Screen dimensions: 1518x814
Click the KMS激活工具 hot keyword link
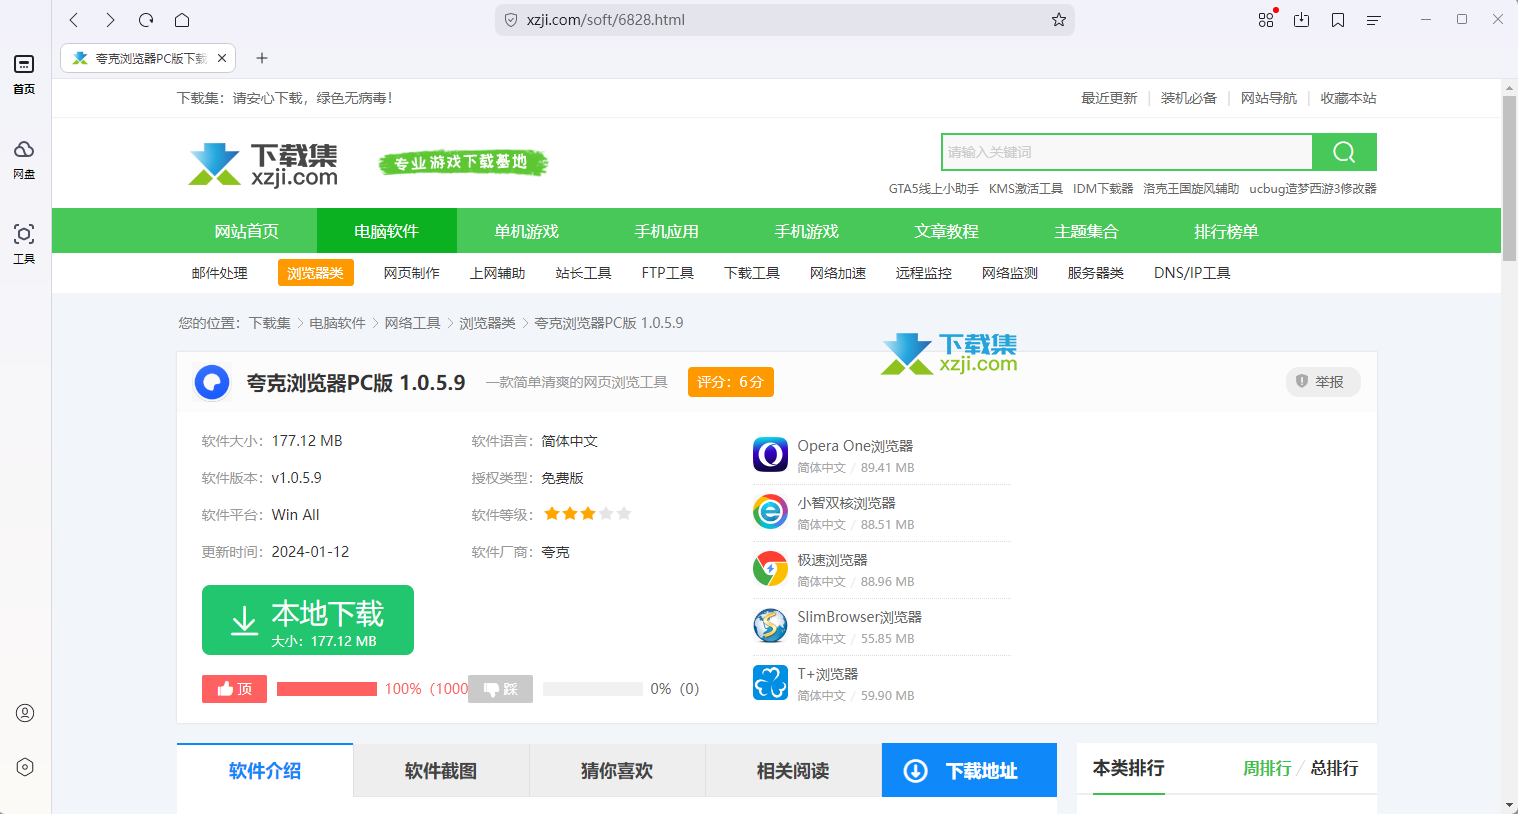click(1026, 188)
